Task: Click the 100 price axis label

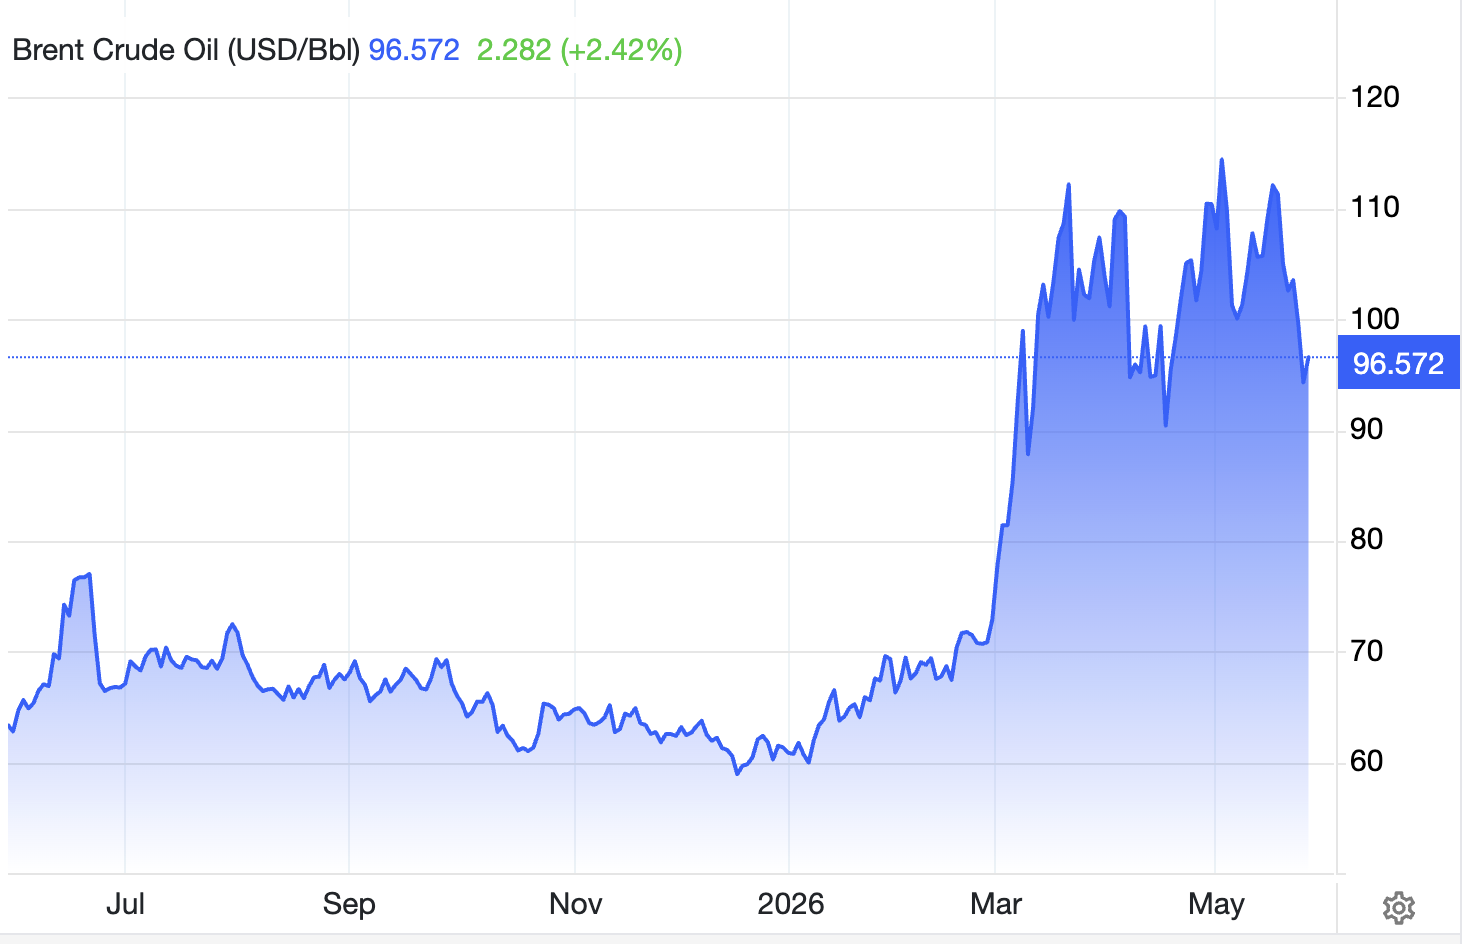Action: (x=1375, y=320)
